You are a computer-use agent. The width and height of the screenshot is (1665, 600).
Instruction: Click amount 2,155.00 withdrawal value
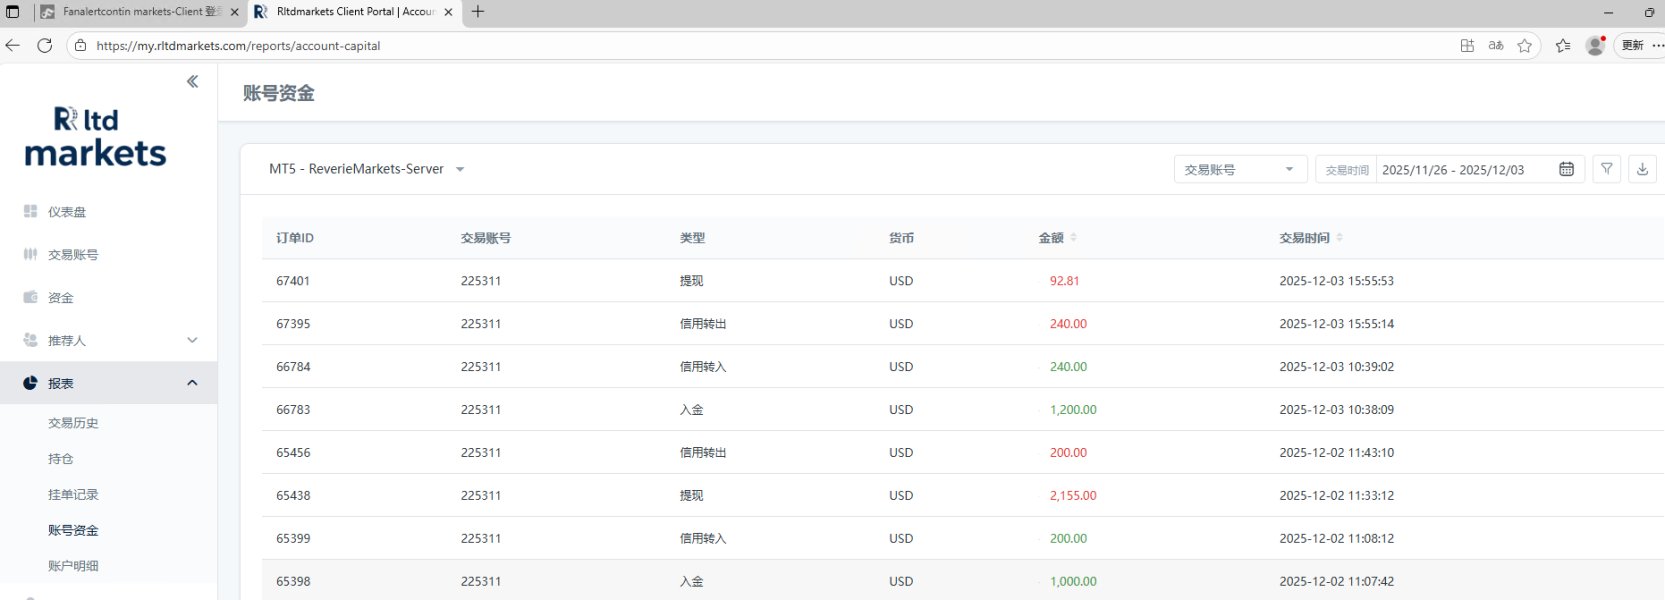point(1073,496)
